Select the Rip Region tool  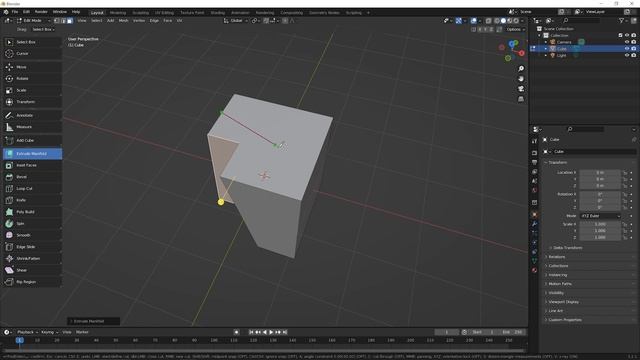32,282
